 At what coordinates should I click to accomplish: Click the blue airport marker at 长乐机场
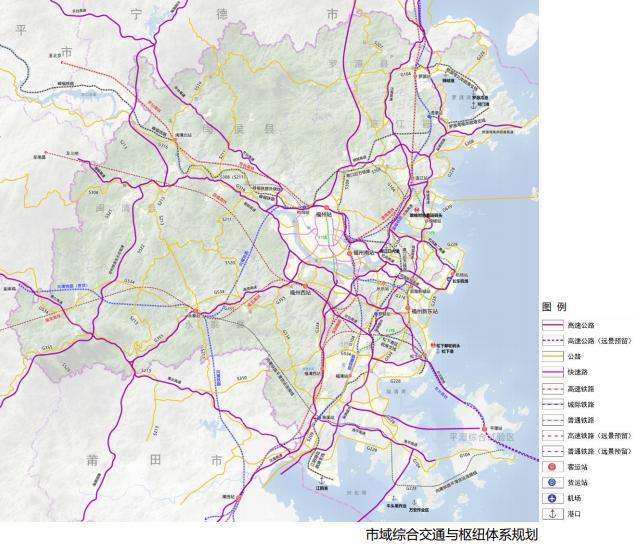tap(449, 279)
